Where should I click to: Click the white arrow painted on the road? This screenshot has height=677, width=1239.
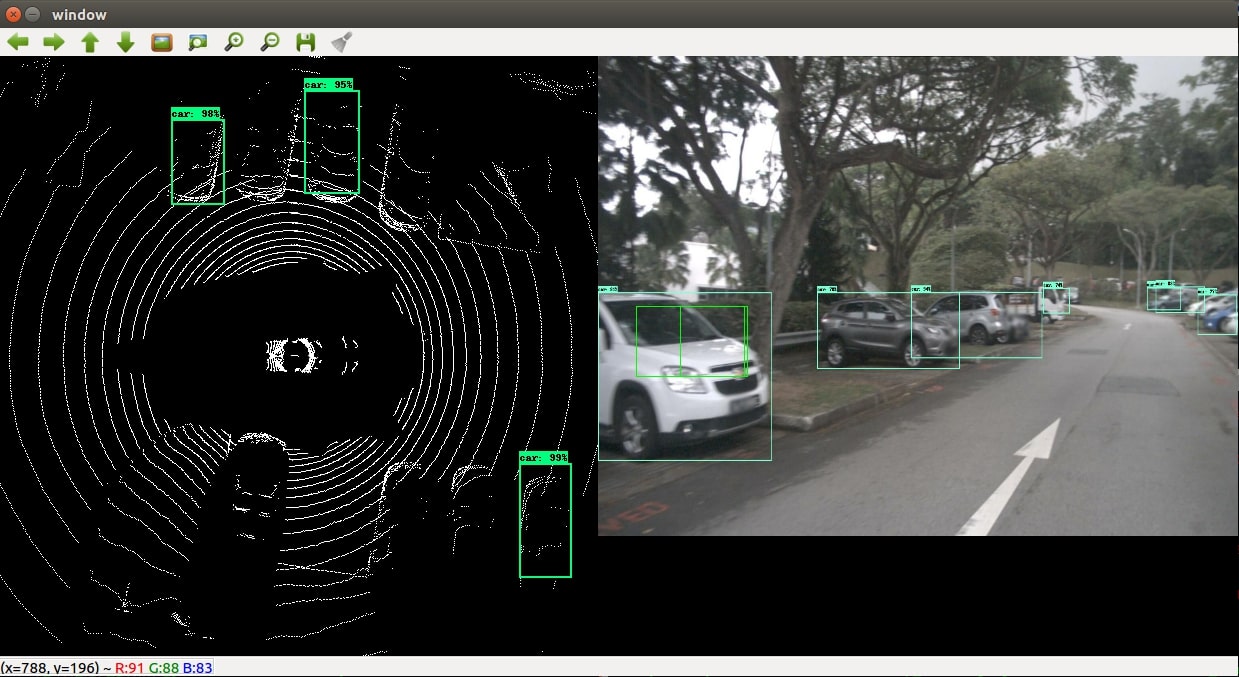point(1012,477)
